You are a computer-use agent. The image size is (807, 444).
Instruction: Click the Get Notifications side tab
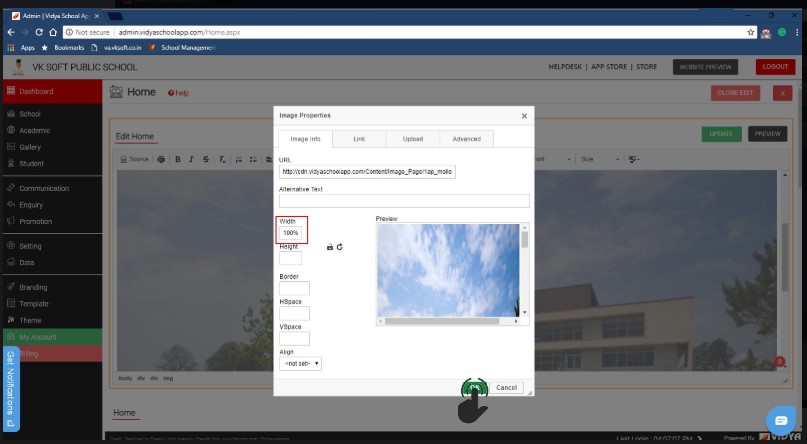click(11, 389)
